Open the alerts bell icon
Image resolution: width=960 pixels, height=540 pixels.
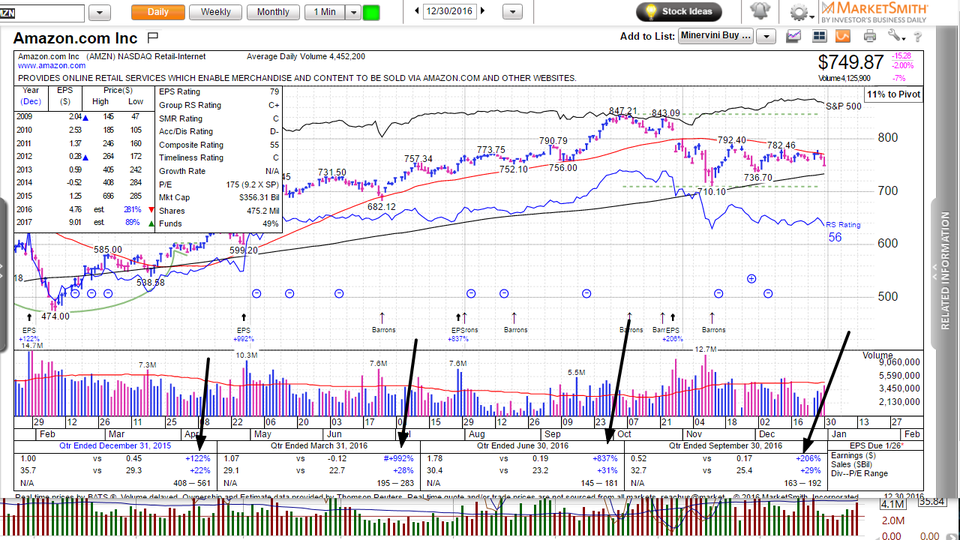point(760,12)
